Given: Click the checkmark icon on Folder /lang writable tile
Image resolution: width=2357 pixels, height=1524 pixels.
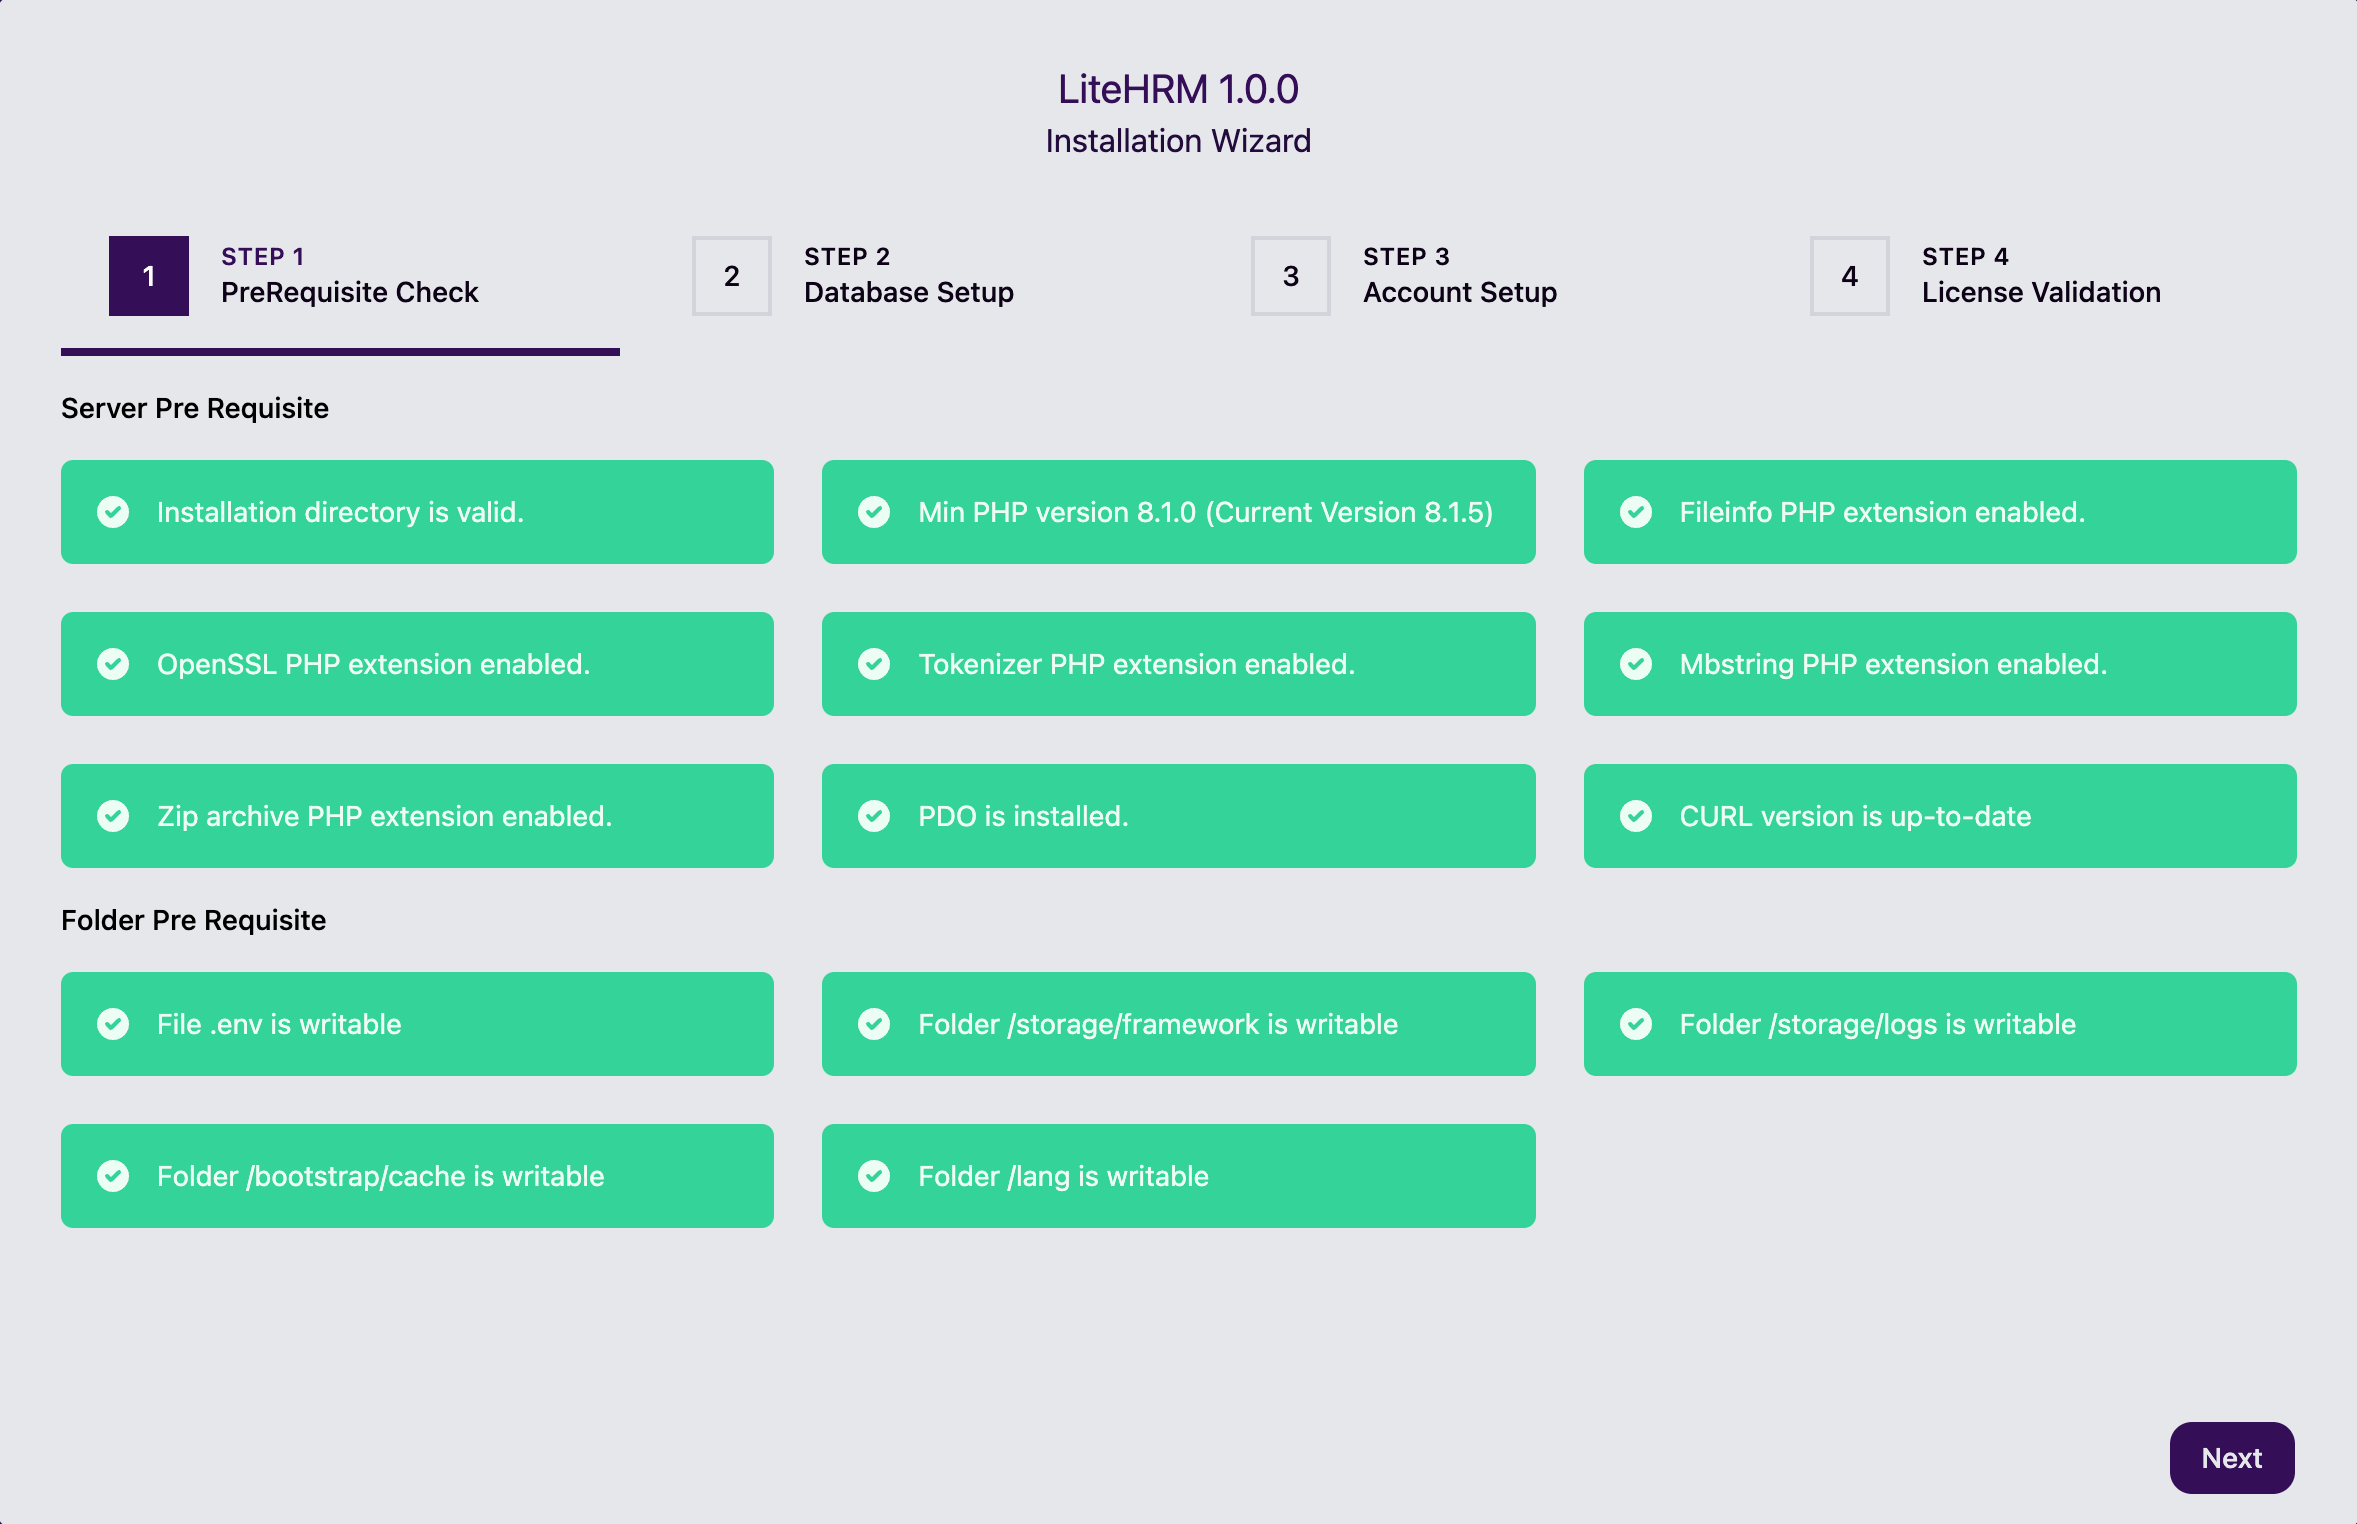Looking at the screenshot, I should [875, 1176].
